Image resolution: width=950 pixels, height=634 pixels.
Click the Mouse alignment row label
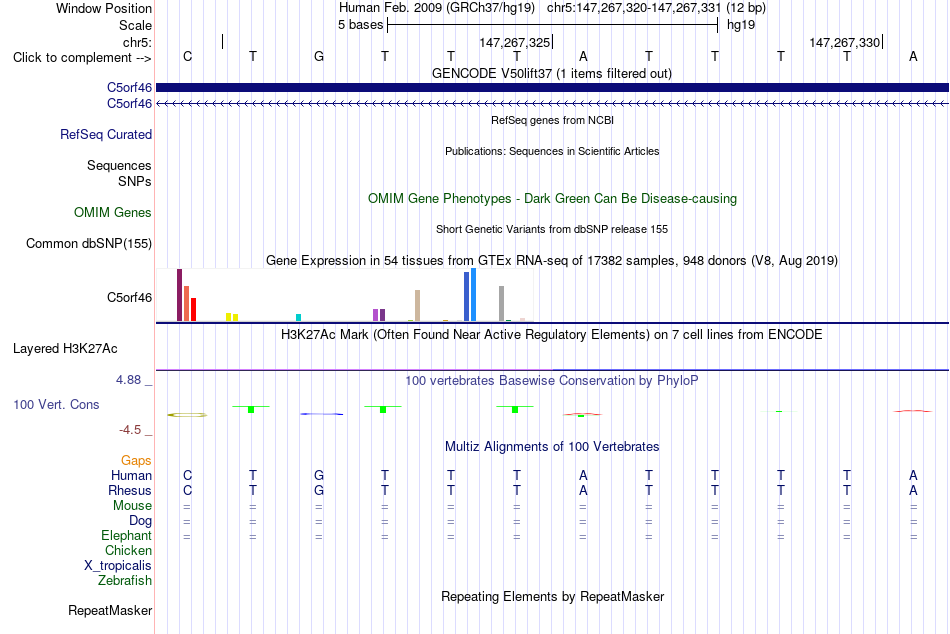(132, 506)
